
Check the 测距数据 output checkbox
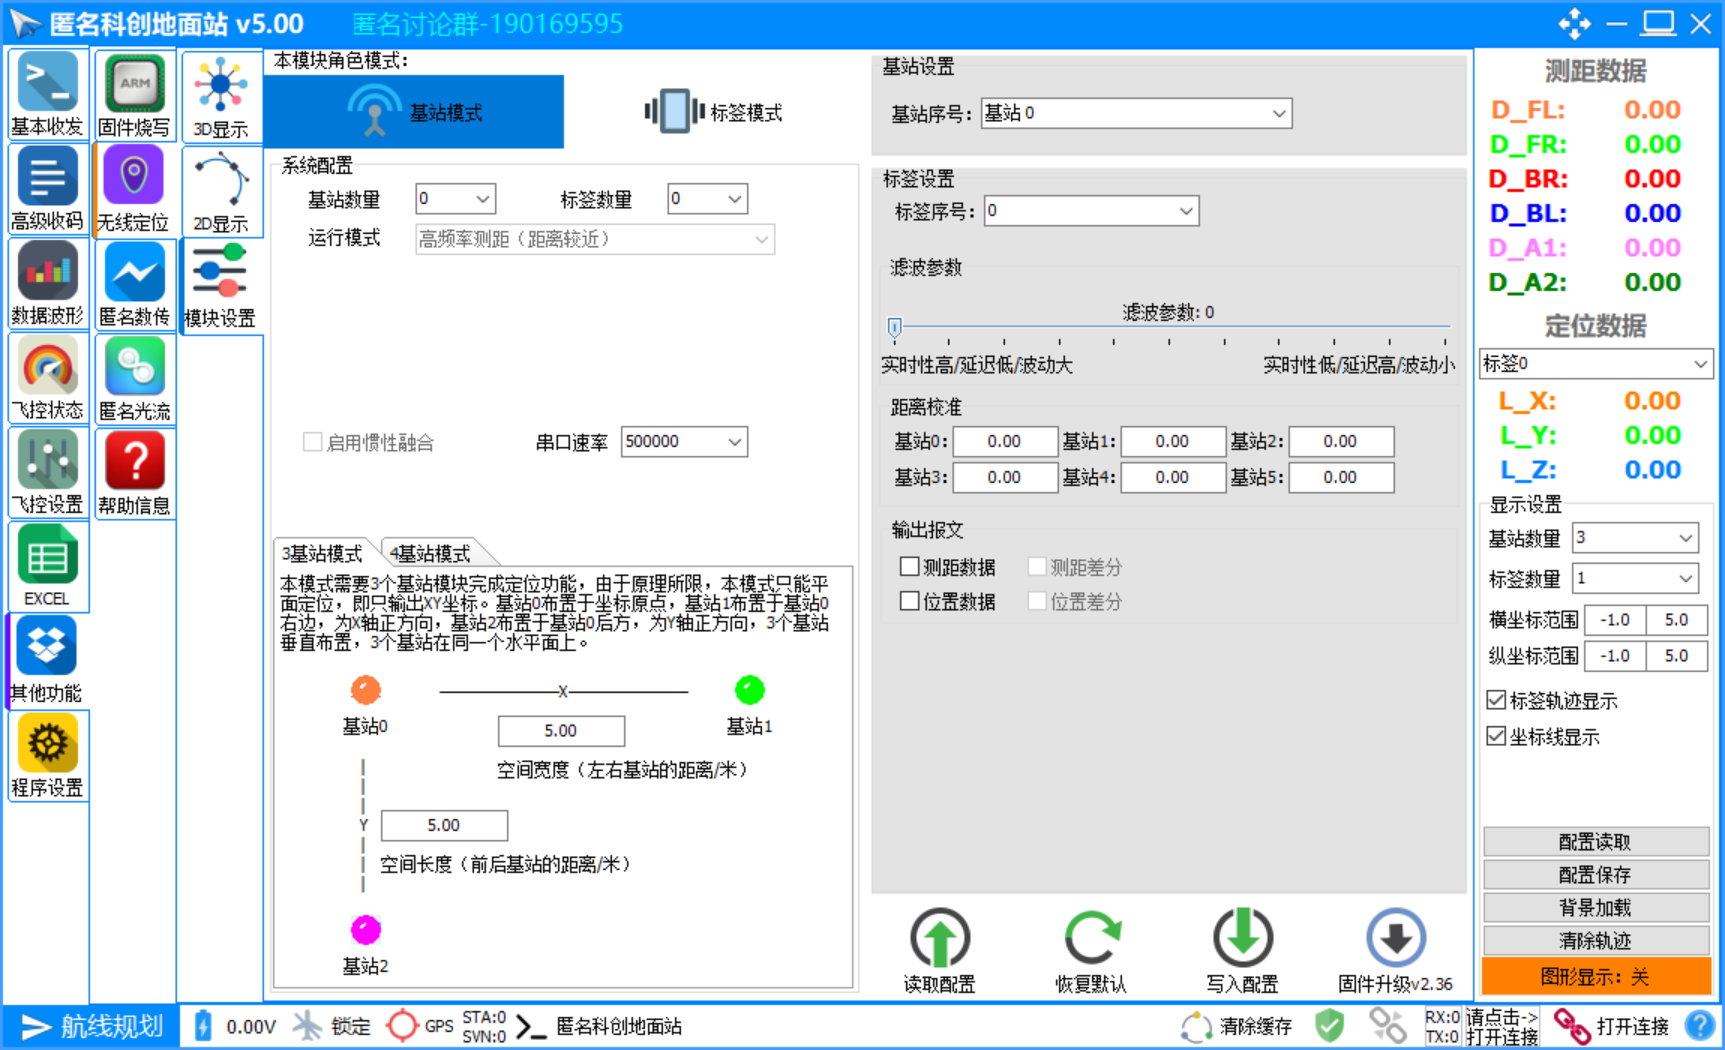point(909,567)
